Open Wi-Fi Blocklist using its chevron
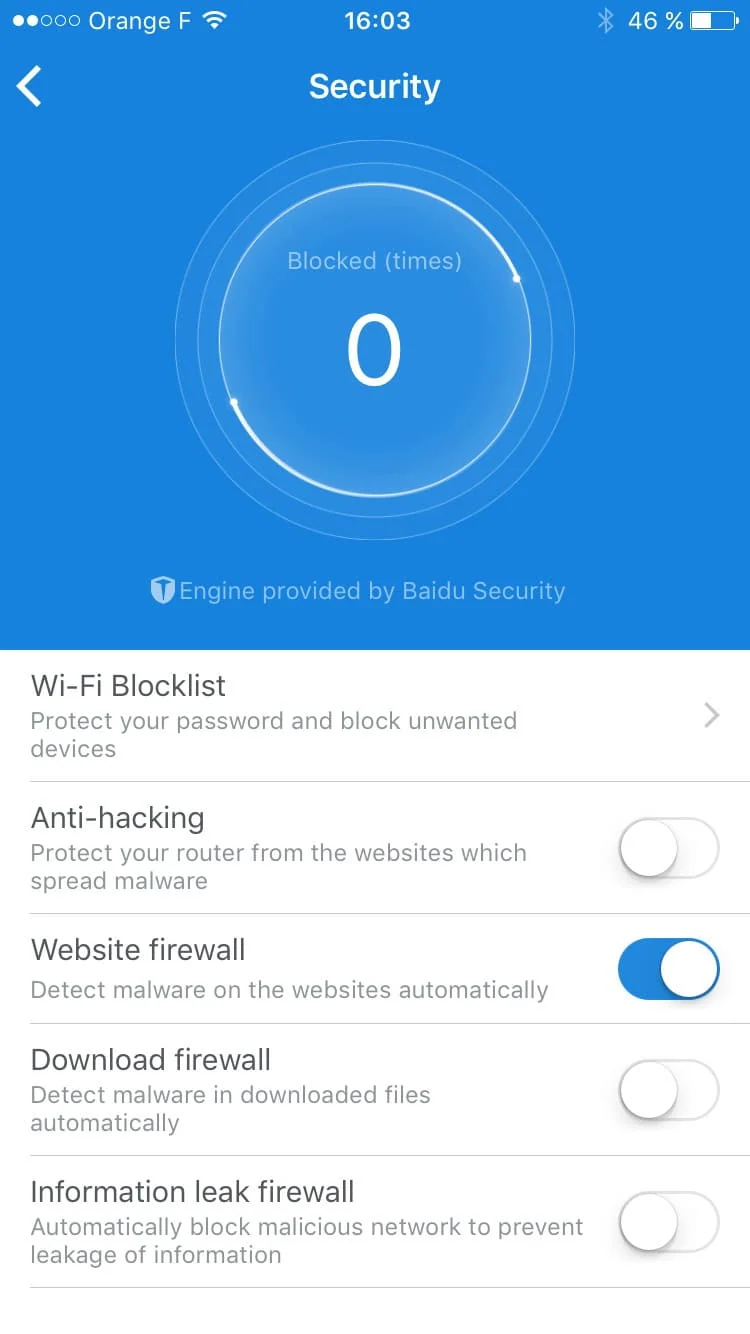750x1334 pixels. (711, 715)
